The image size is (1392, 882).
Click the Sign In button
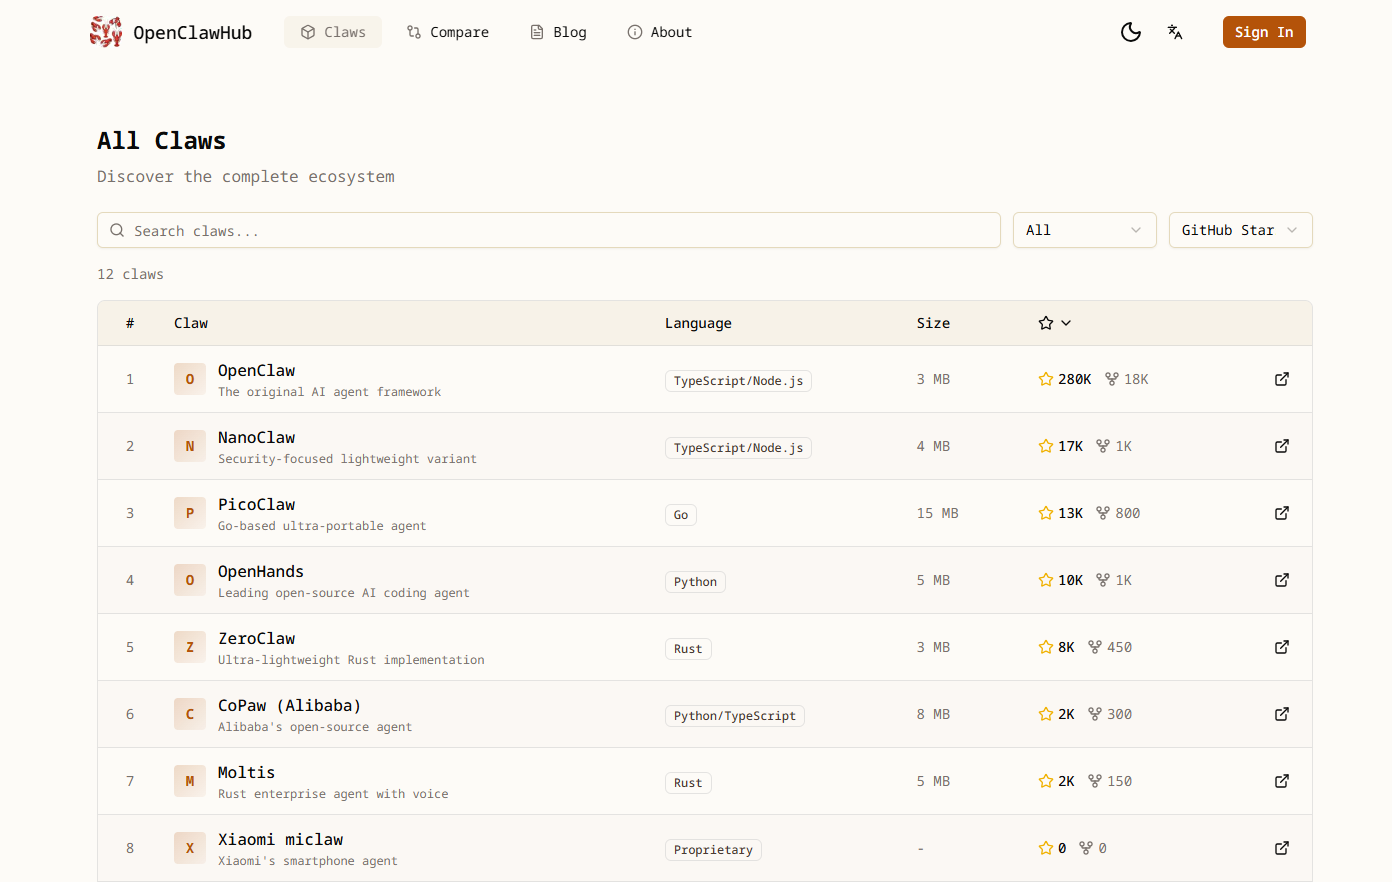(1264, 32)
